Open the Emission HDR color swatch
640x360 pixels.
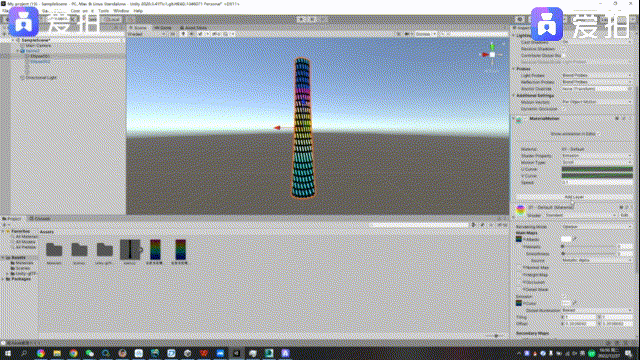tap(566, 303)
